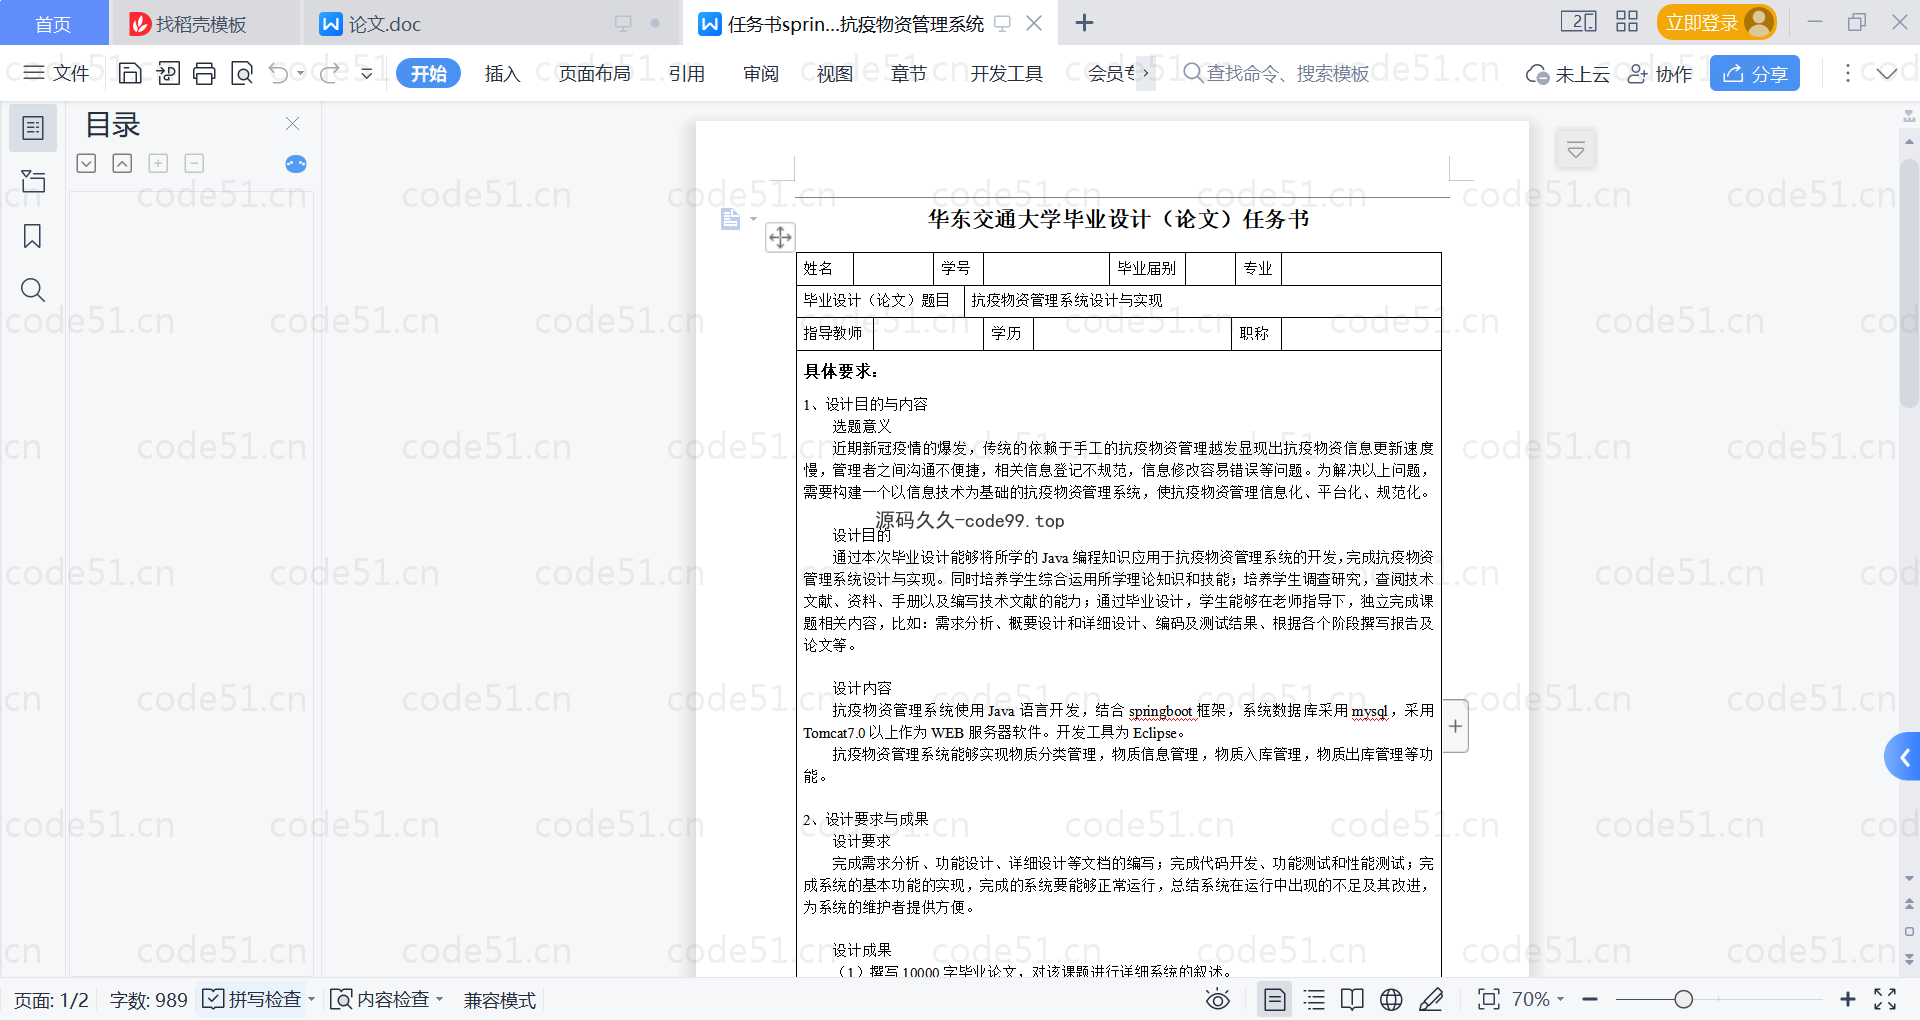Click the collapse panel icon above document
1920x1020 pixels.
pyautogui.click(x=1576, y=150)
